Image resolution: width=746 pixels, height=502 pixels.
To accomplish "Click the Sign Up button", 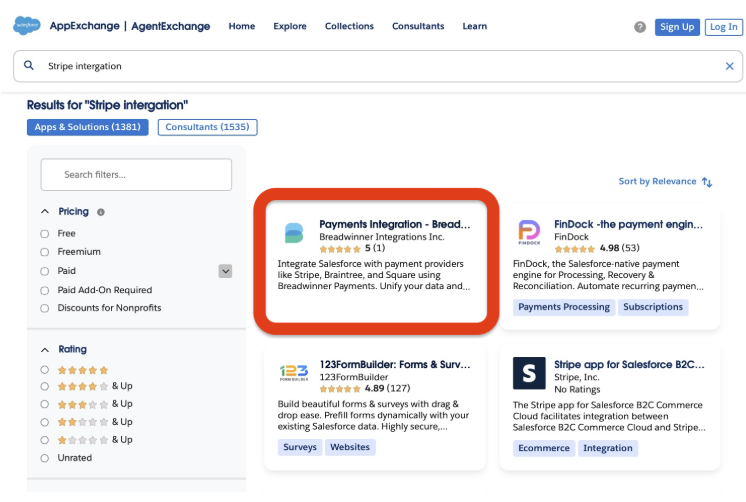I will 677,27.
